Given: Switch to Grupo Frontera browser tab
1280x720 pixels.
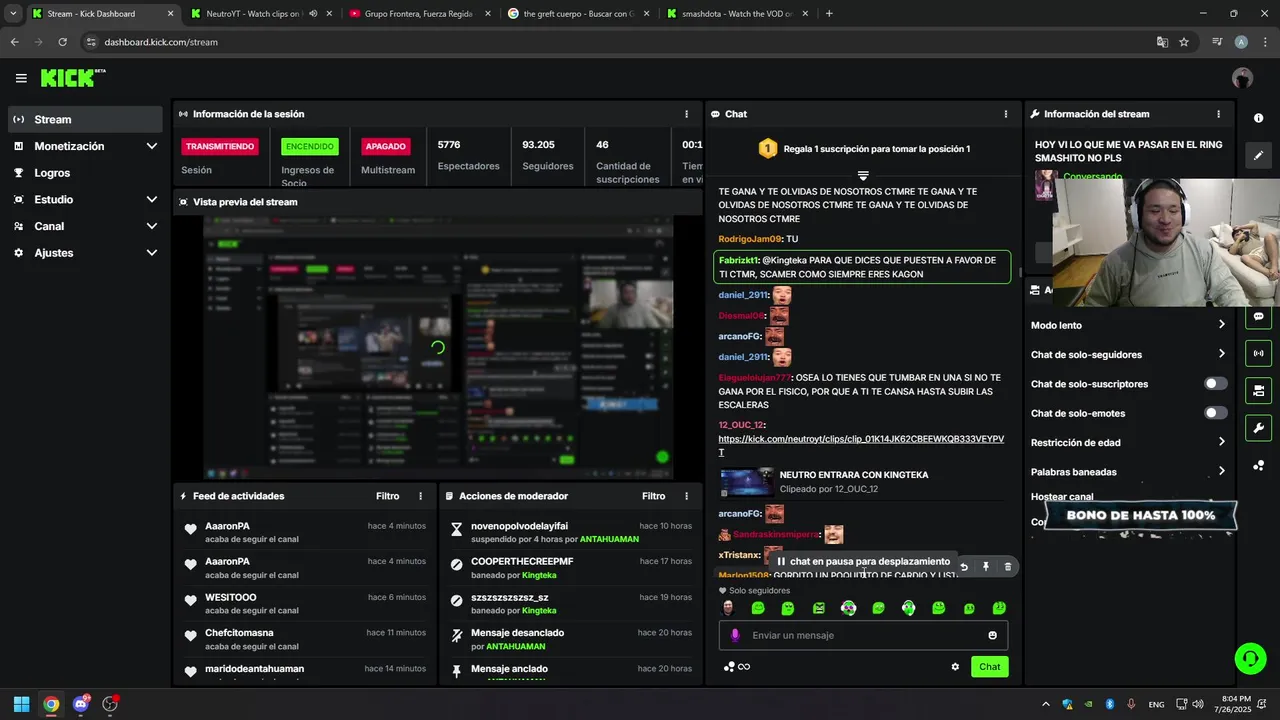Looking at the screenshot, I should [420, 14].
